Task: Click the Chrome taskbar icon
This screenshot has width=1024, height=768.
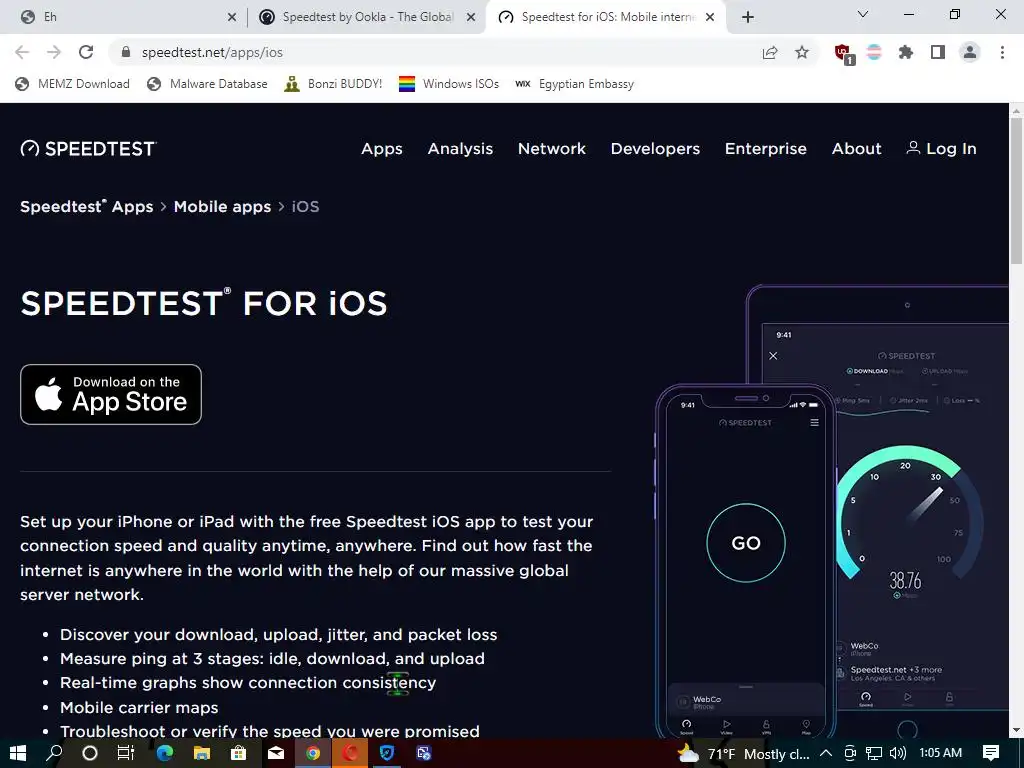Action: point(313,753)
